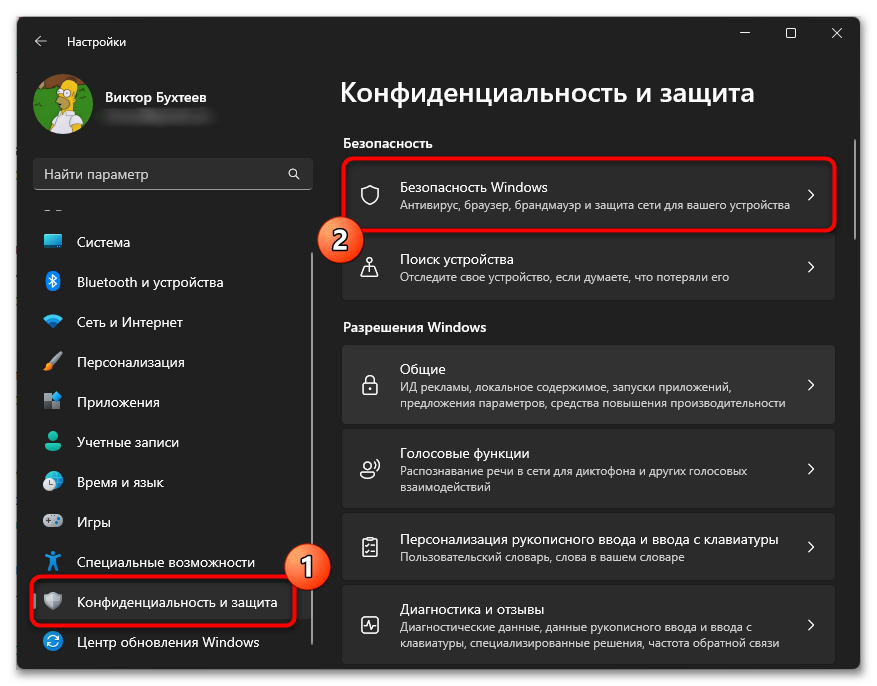
Task: Open Персонализация рукописного ввода card
Action: (x=588, y=547)
